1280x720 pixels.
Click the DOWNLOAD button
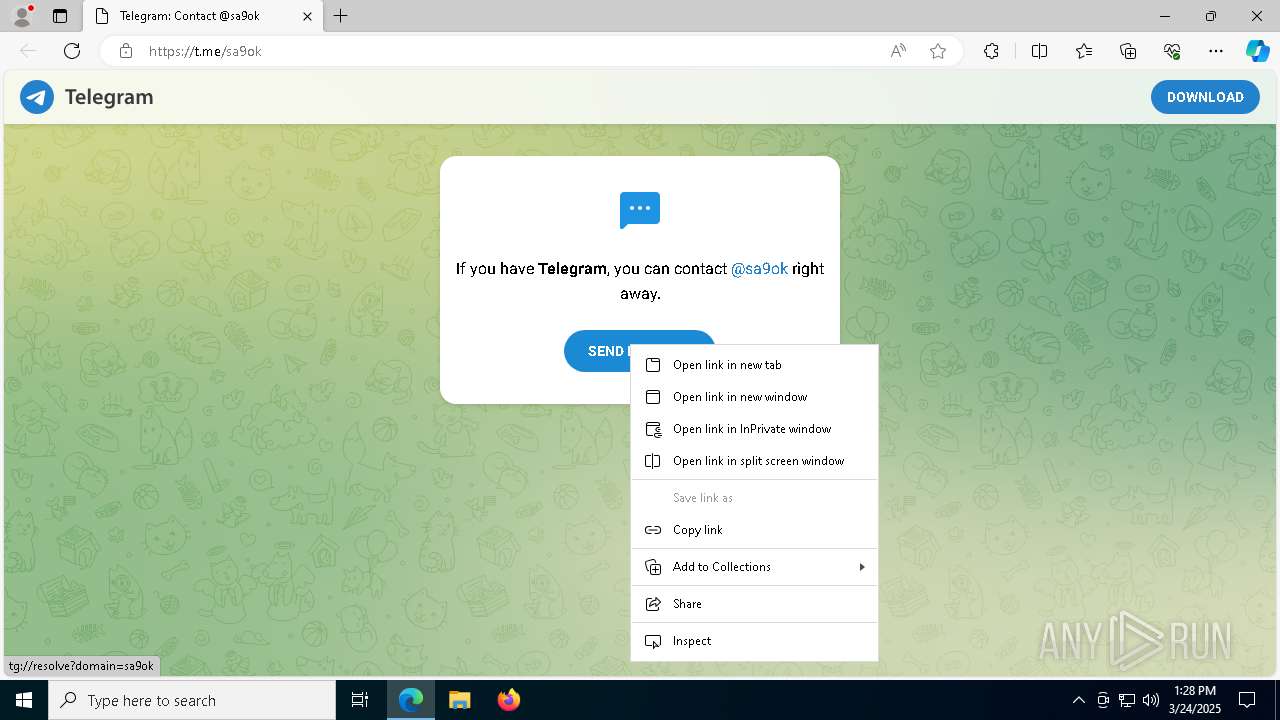1205,97
